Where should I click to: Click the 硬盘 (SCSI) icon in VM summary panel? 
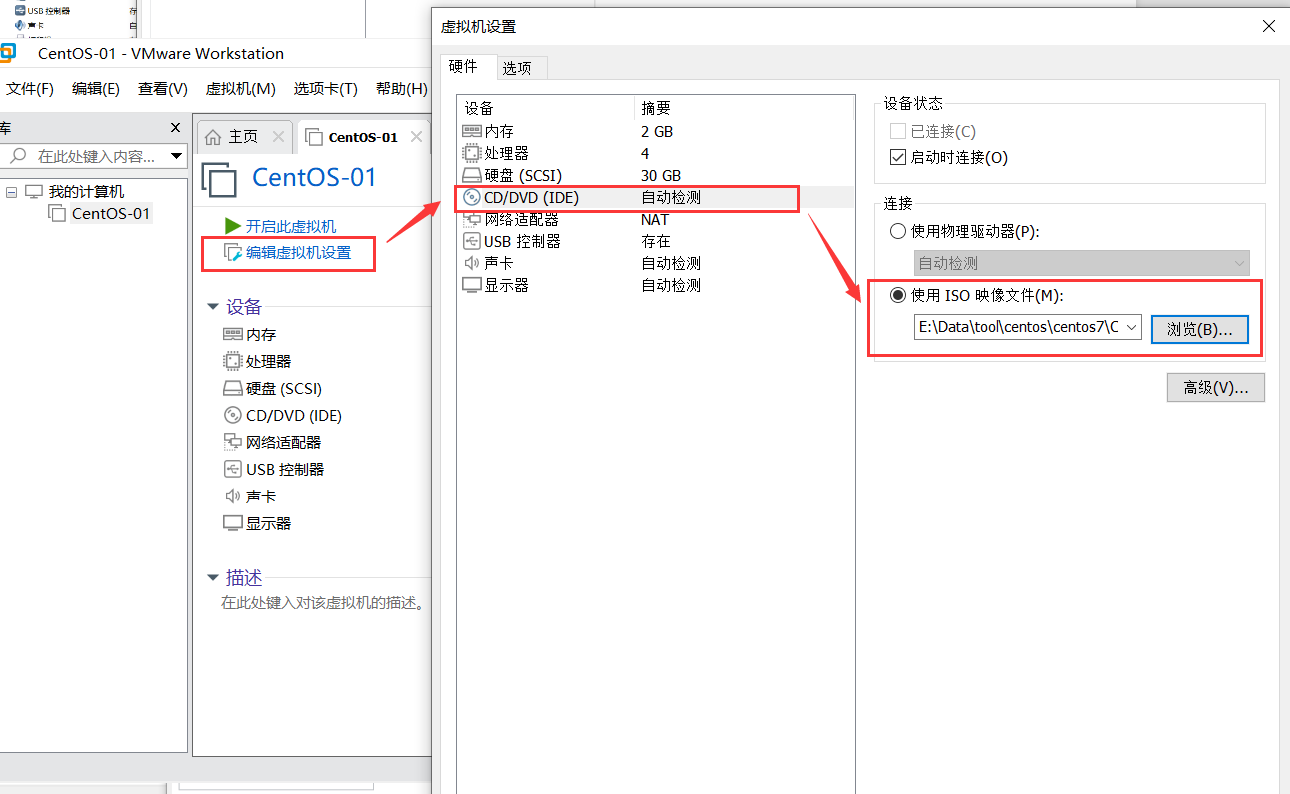click(x=233, y=389)
